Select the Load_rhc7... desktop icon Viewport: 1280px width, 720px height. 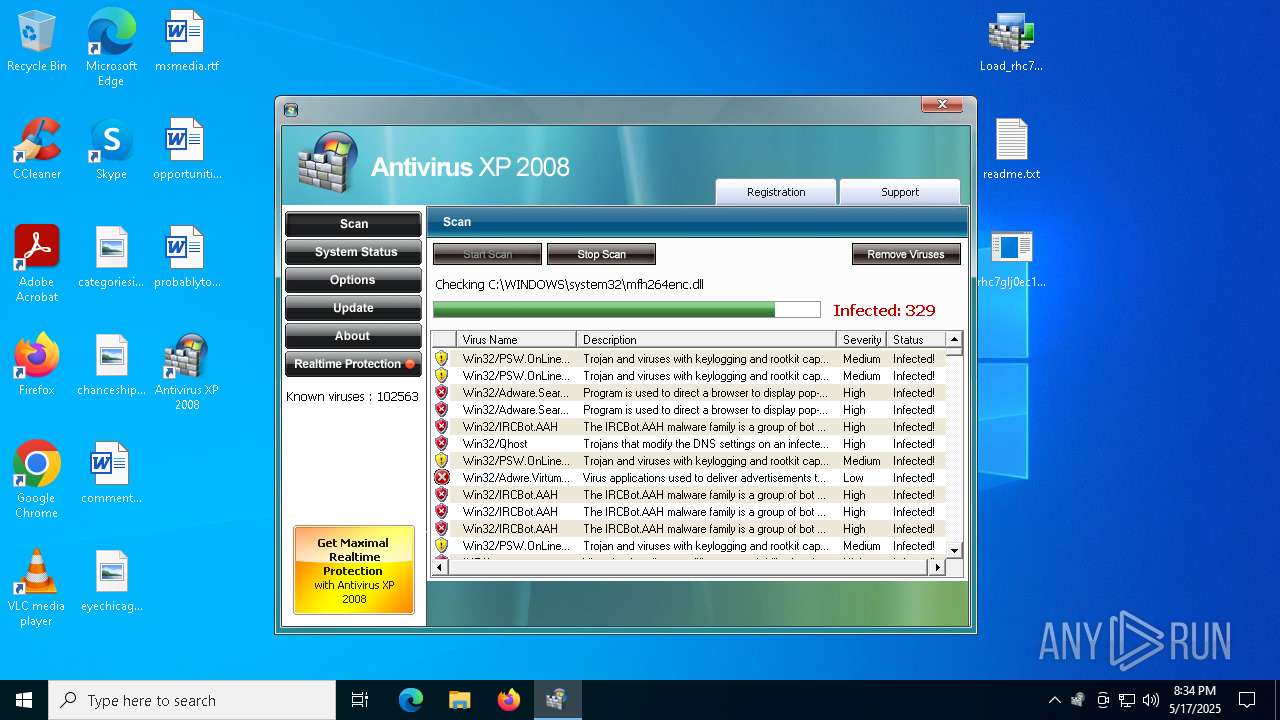point(1011,42)
